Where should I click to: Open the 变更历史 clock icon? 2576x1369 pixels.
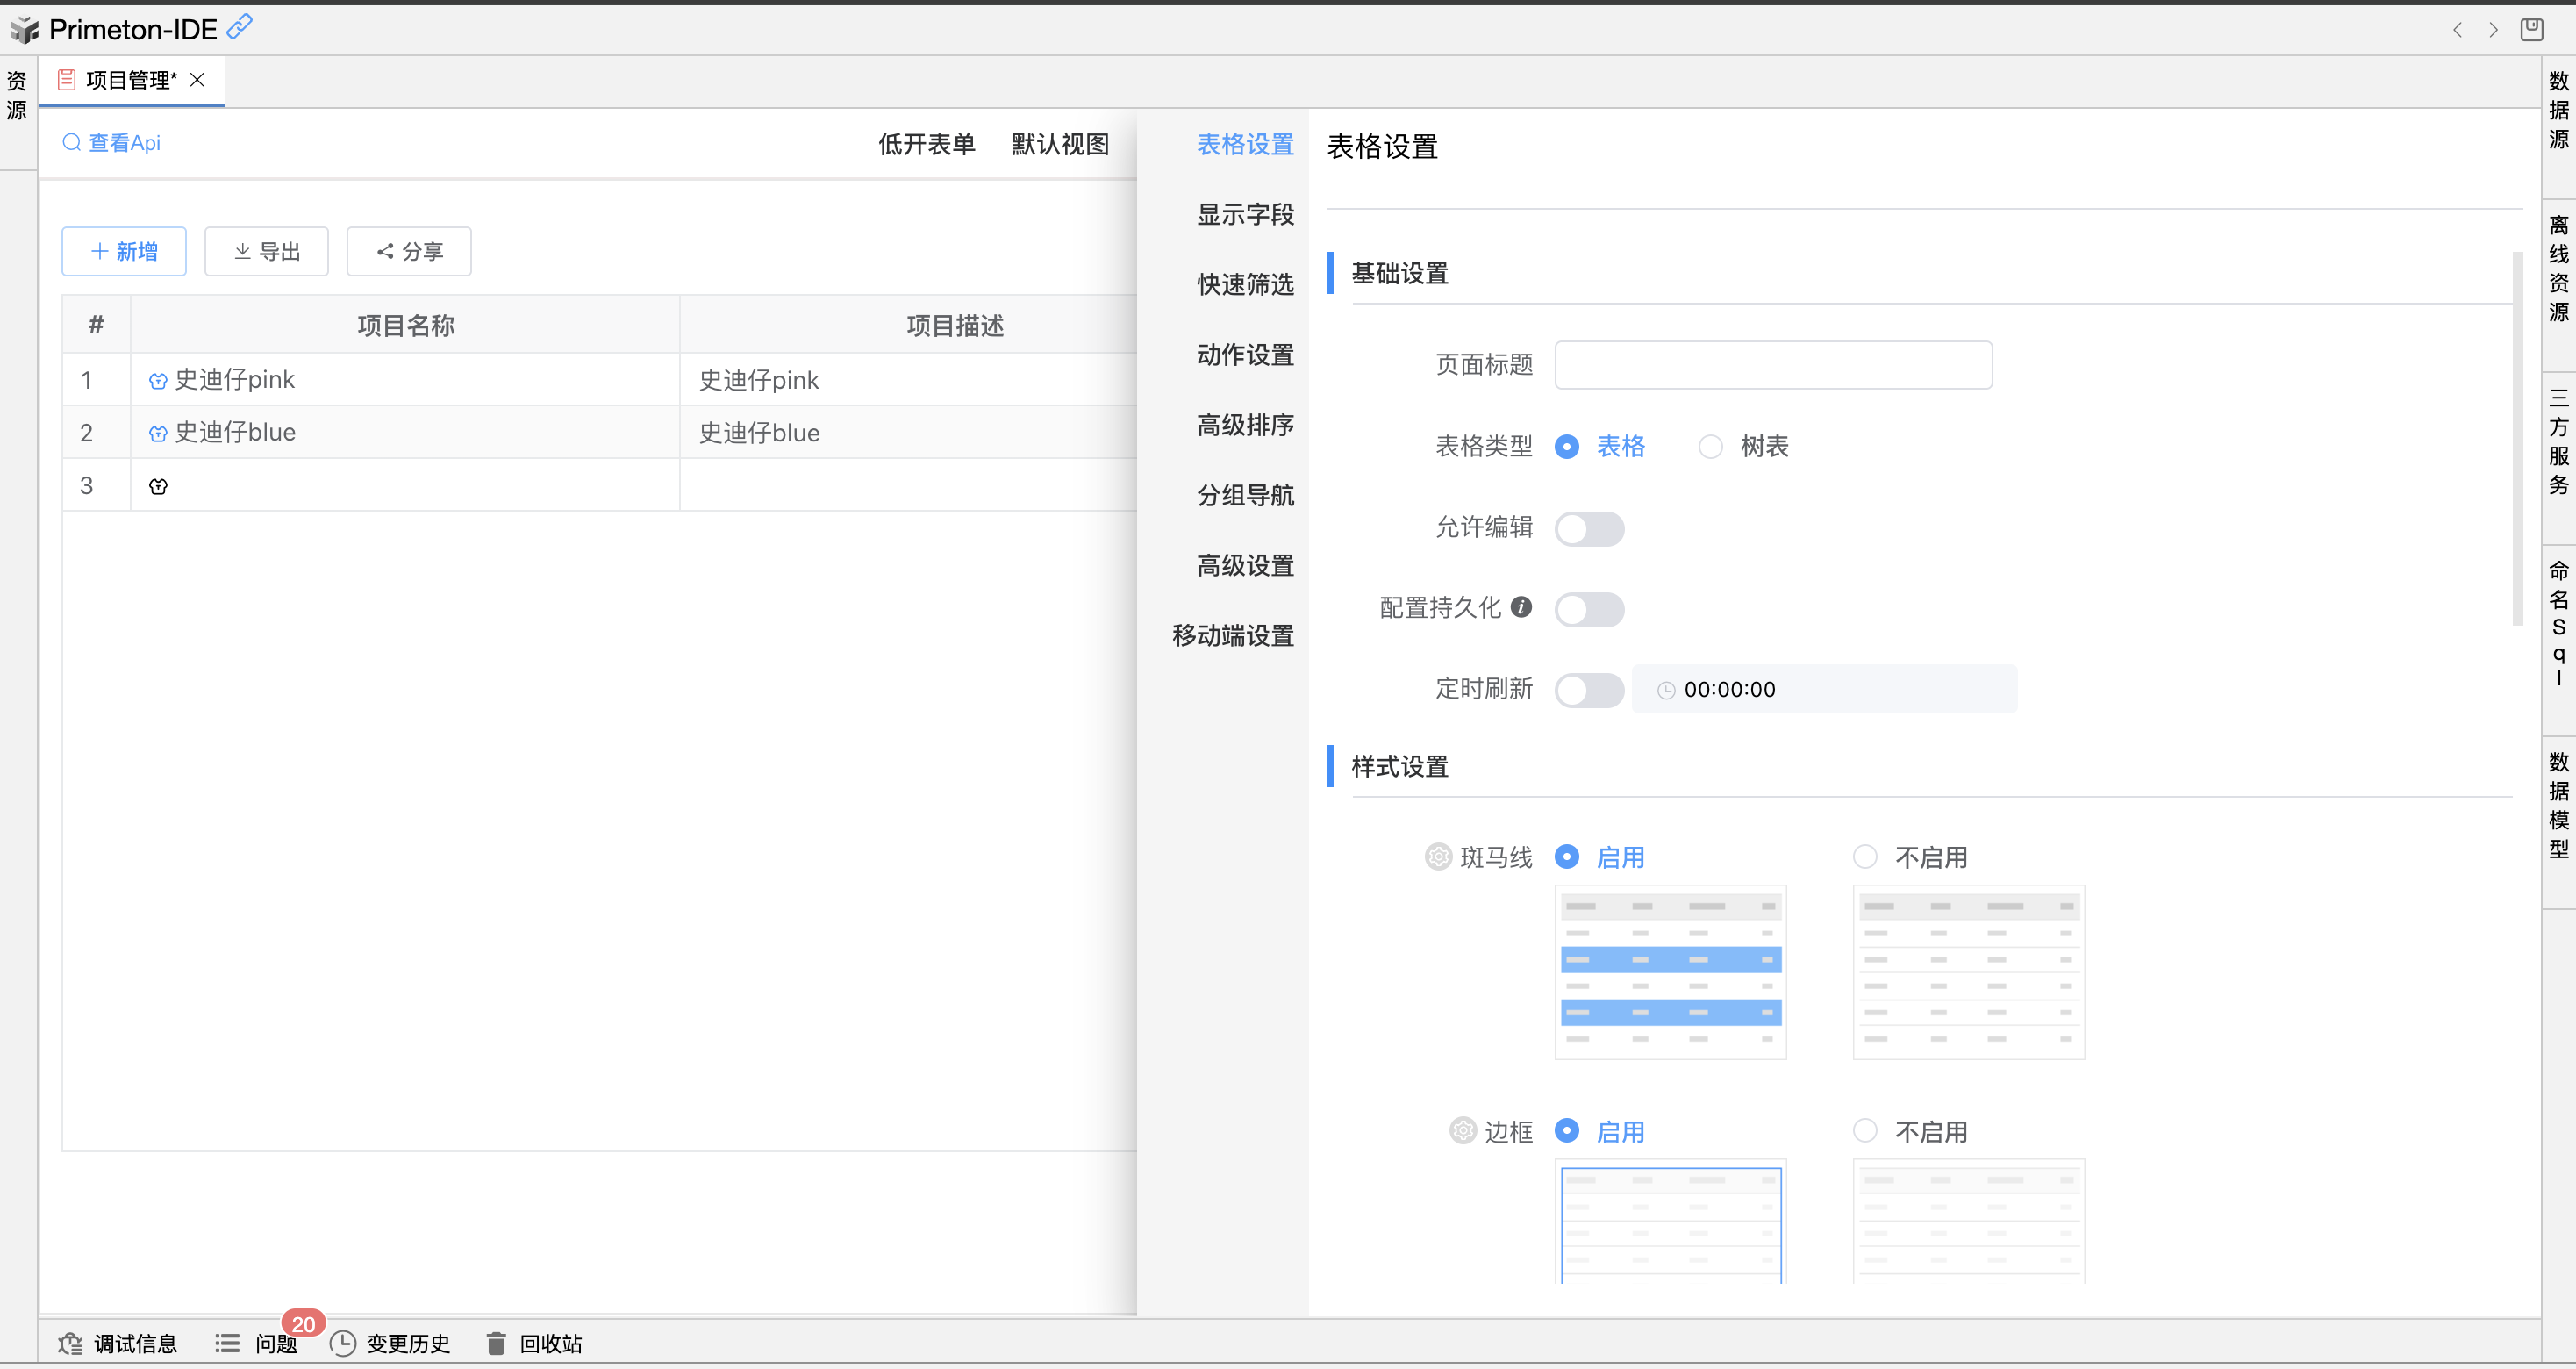tap(343, 1343)
